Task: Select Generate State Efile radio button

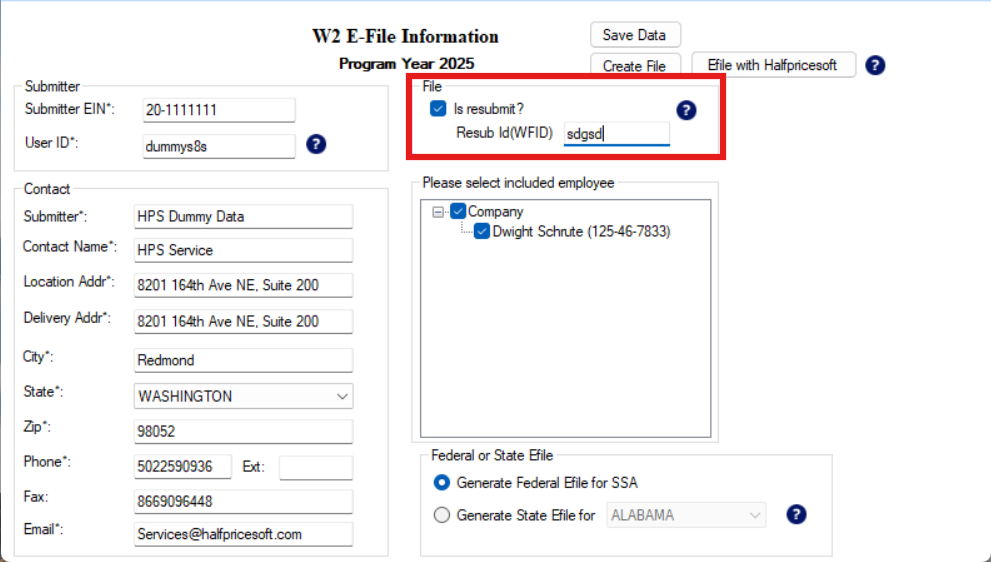Action: coord(441,516)
